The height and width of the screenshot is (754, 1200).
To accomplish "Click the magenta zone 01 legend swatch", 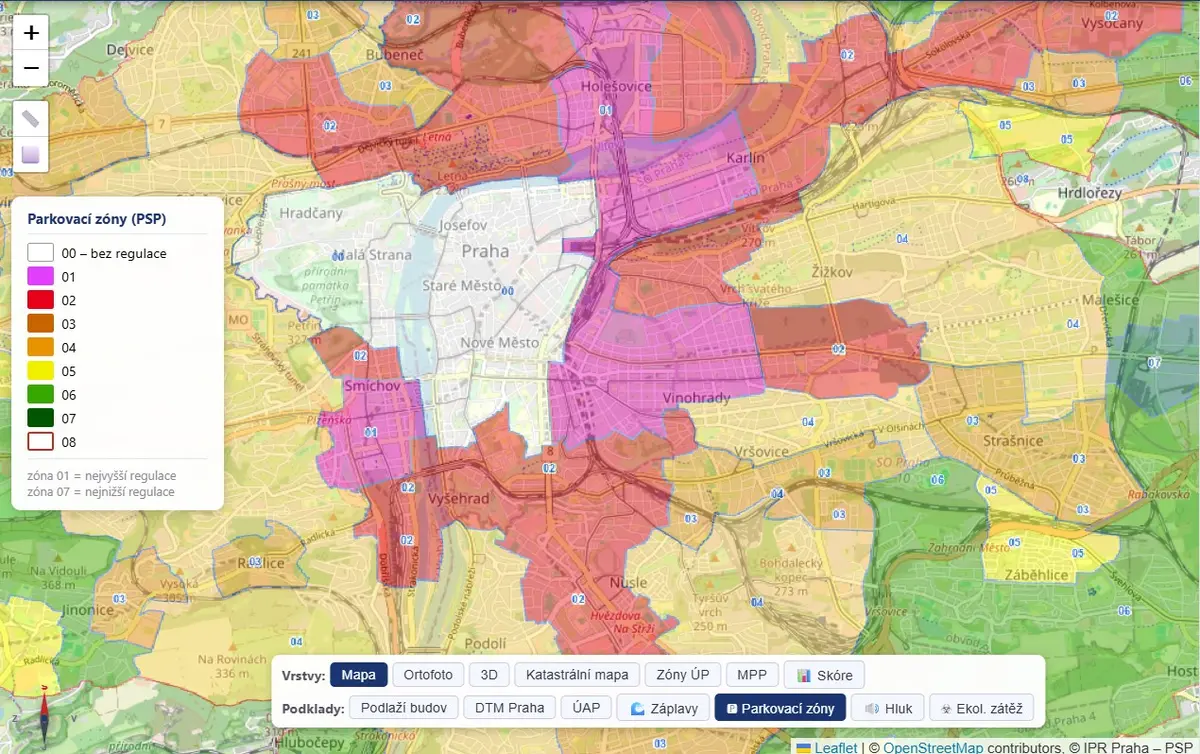I will (41, 277).
